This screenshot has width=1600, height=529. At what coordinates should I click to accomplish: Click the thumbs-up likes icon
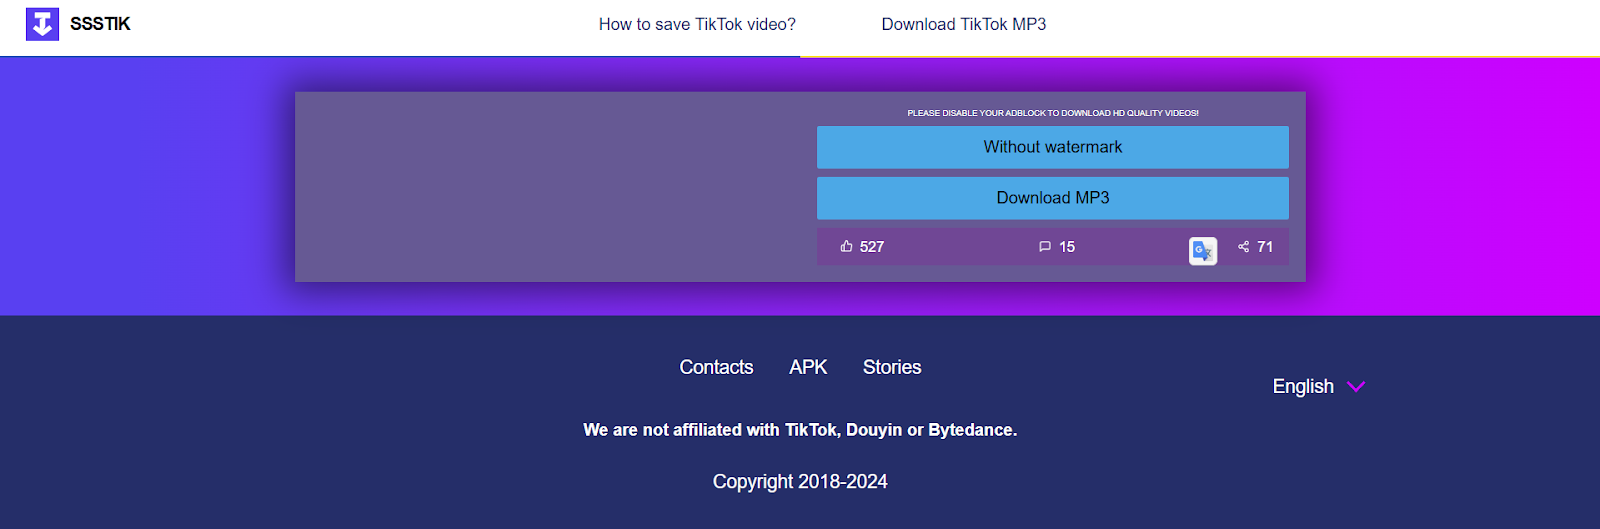tap(847, 246)
